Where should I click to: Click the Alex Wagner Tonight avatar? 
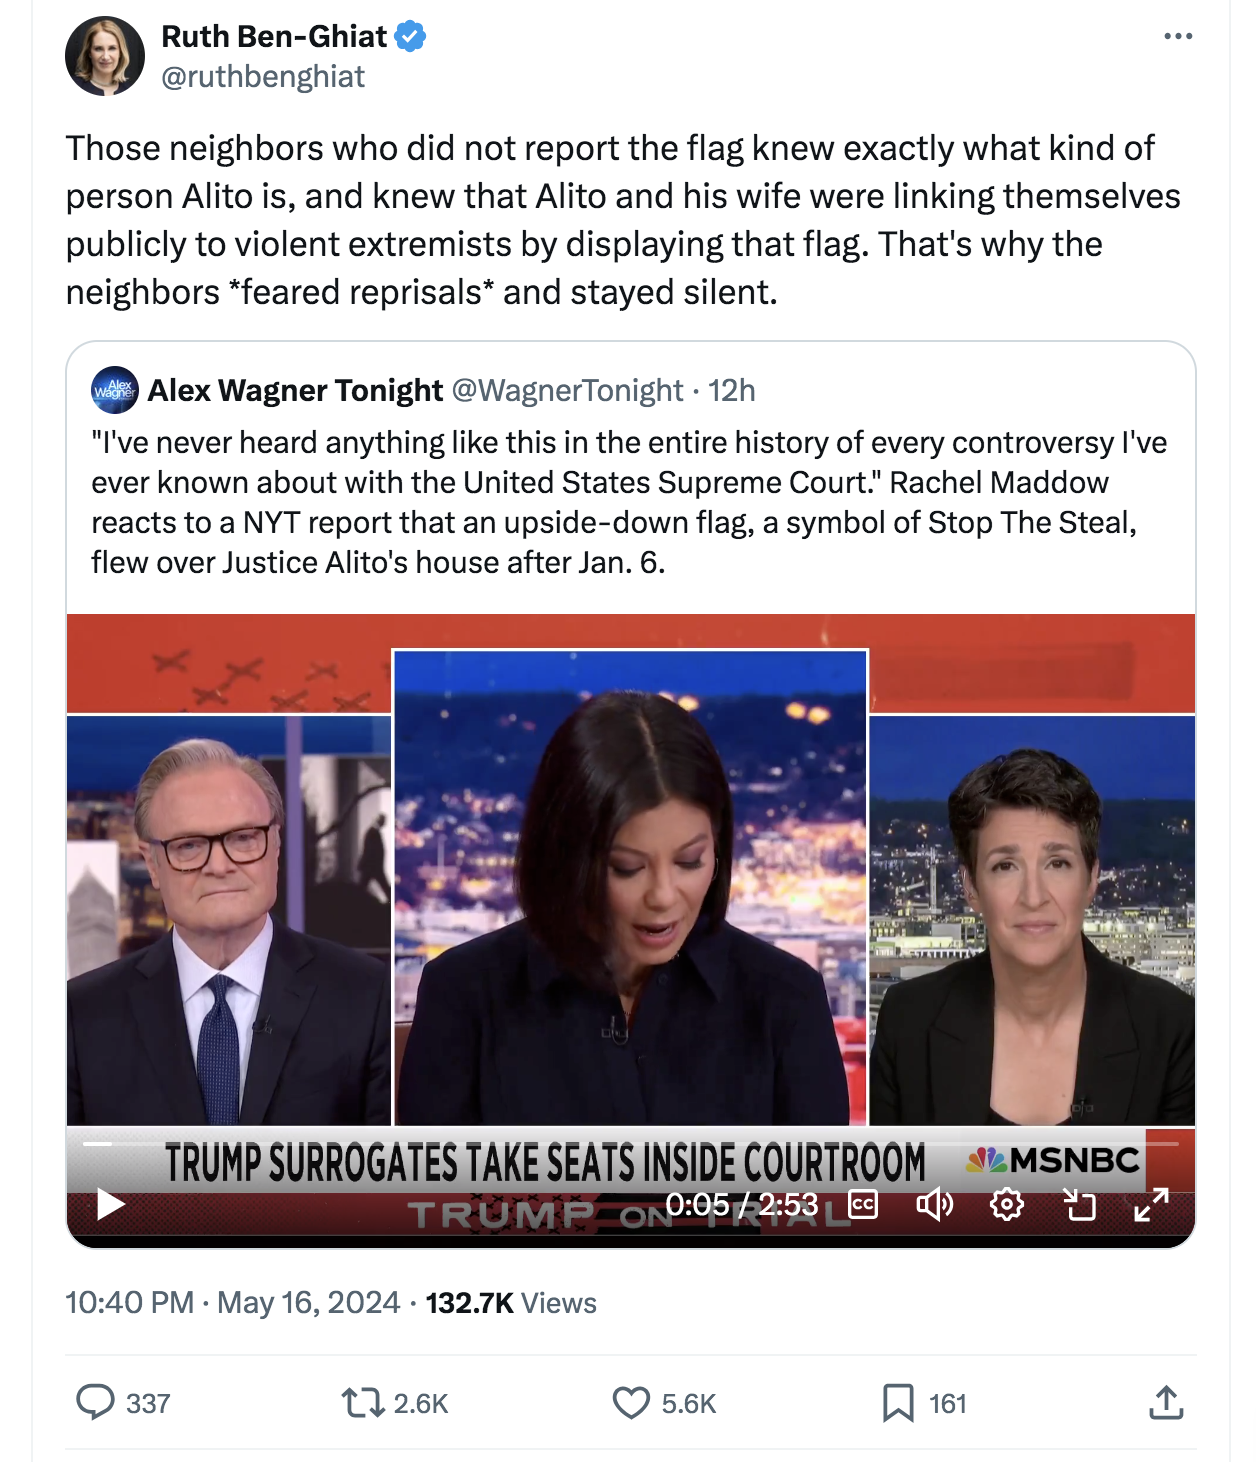pyautogui.click(x=115, y=390)
